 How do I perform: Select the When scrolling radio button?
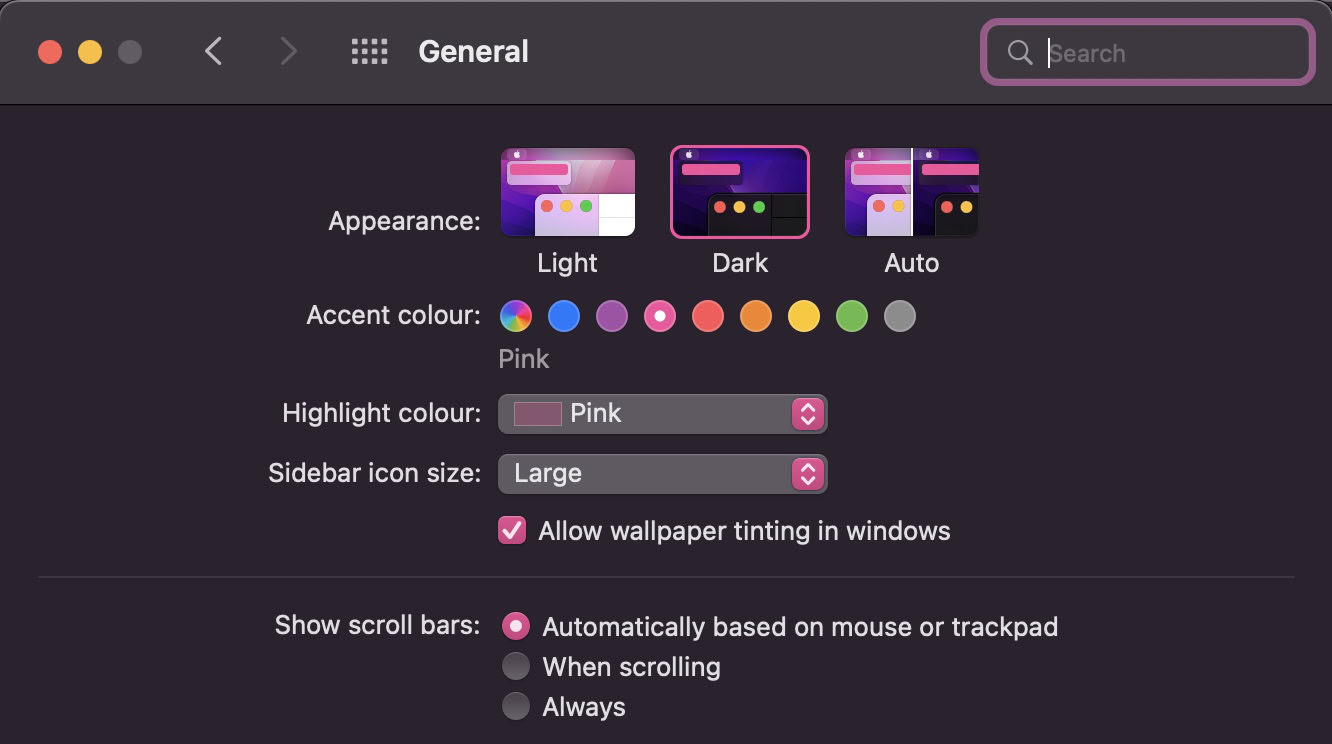[516, 666]
